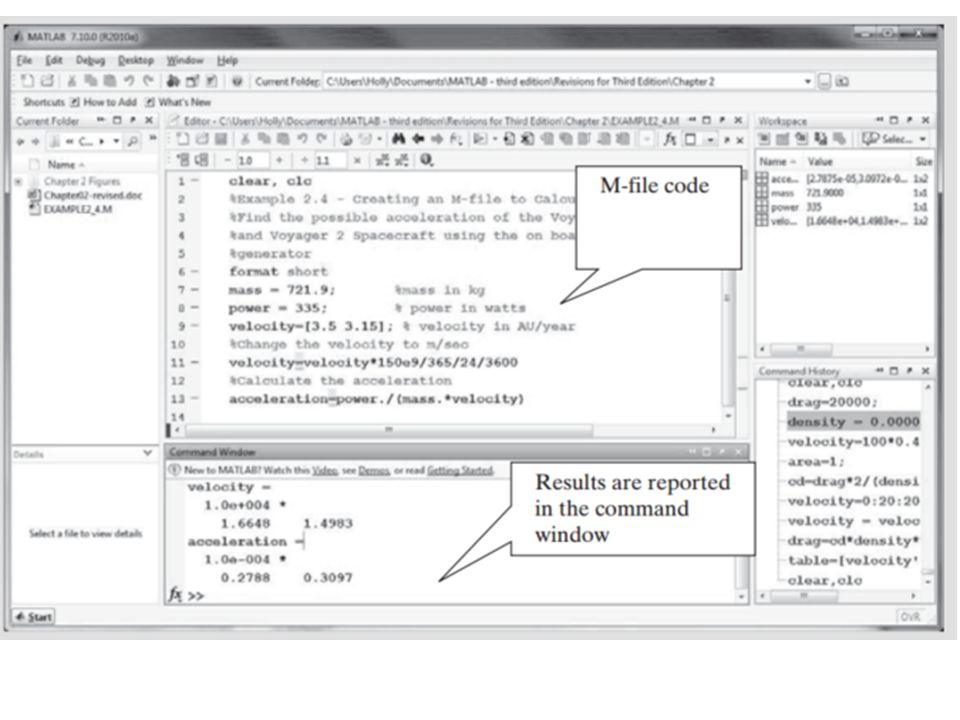Collapse the Details panel chevron
960x720 pixels.
pos(148,453)
